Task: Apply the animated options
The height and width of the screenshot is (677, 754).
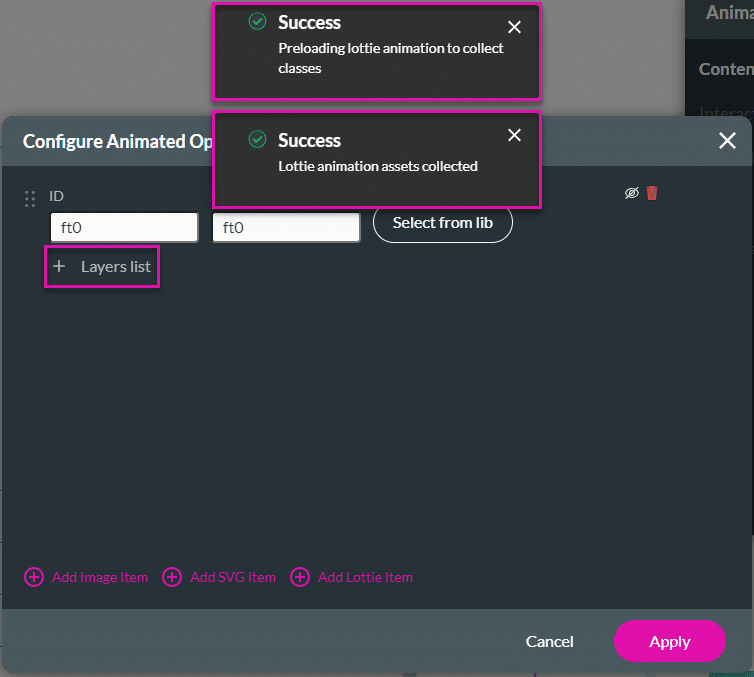Action: 669,641
